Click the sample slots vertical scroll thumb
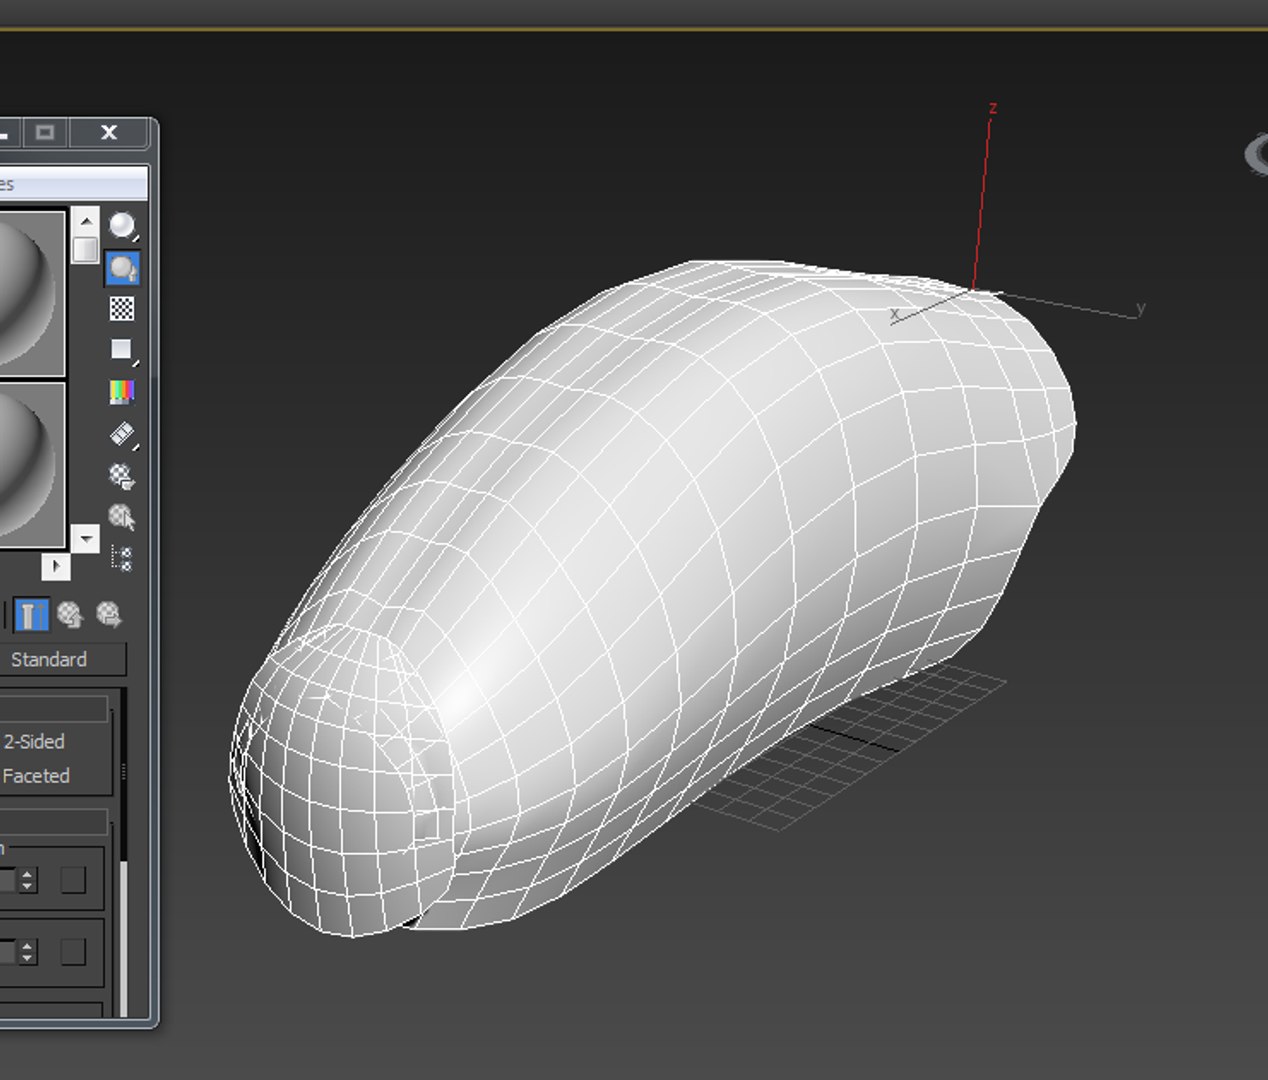 (x=86, y=249)
